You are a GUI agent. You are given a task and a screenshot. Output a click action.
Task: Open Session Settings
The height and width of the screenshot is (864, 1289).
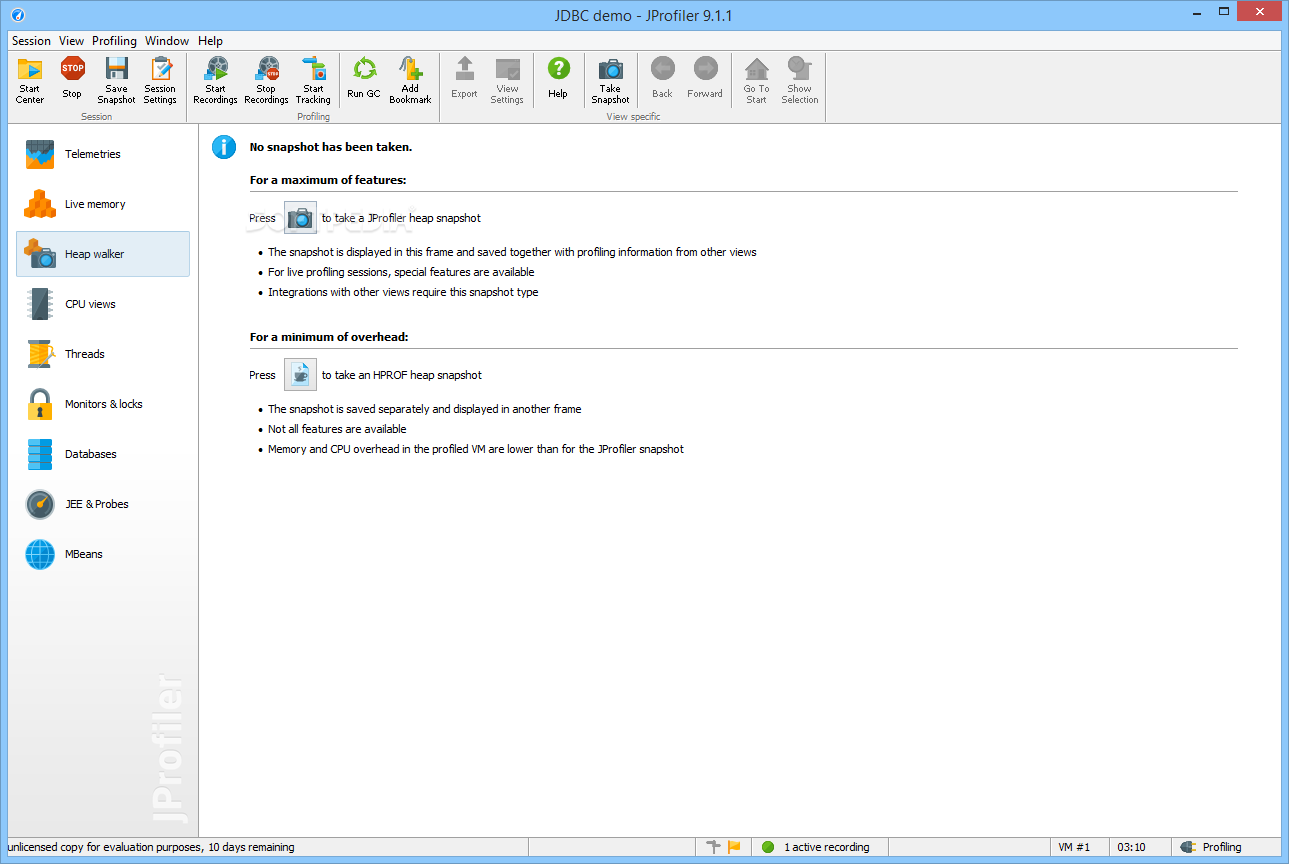pyautogui.click(x=160, y=81)
